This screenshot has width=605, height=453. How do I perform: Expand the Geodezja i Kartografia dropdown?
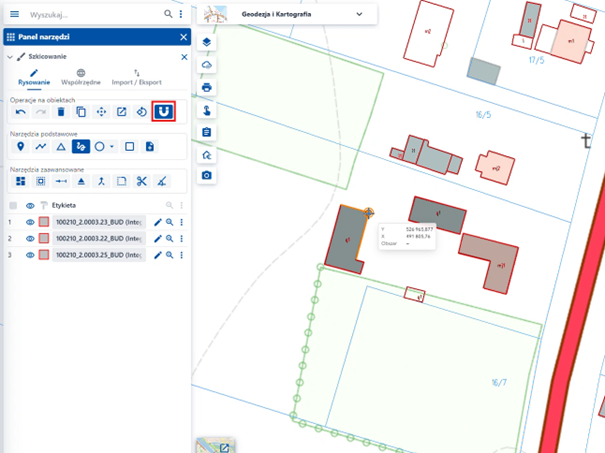(x=360, y=15)
